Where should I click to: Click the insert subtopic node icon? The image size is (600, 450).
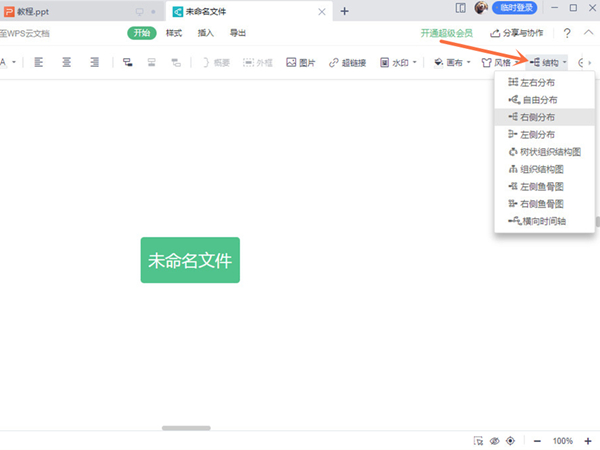pos(127,62)
